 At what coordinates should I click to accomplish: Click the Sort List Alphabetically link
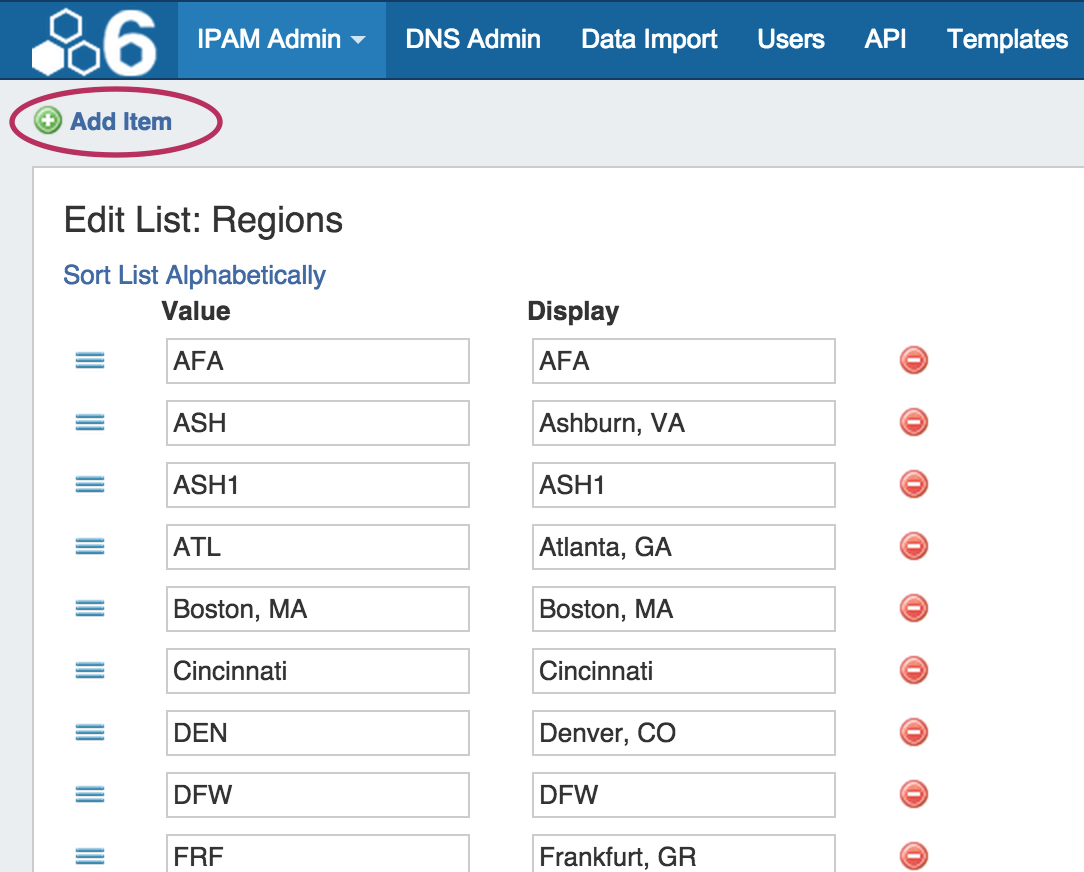coord(194,275)
